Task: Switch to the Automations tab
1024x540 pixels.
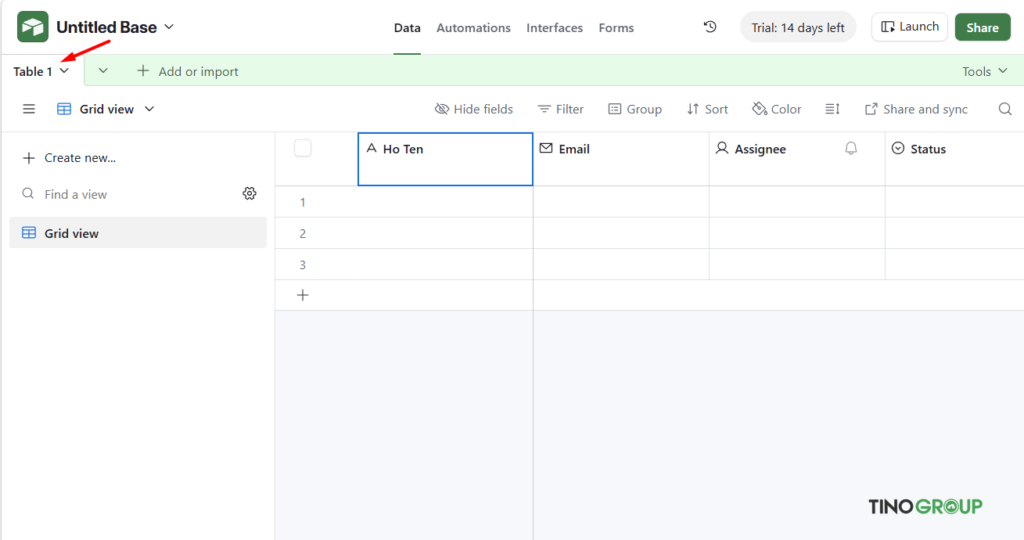Action: click(473, 28)
